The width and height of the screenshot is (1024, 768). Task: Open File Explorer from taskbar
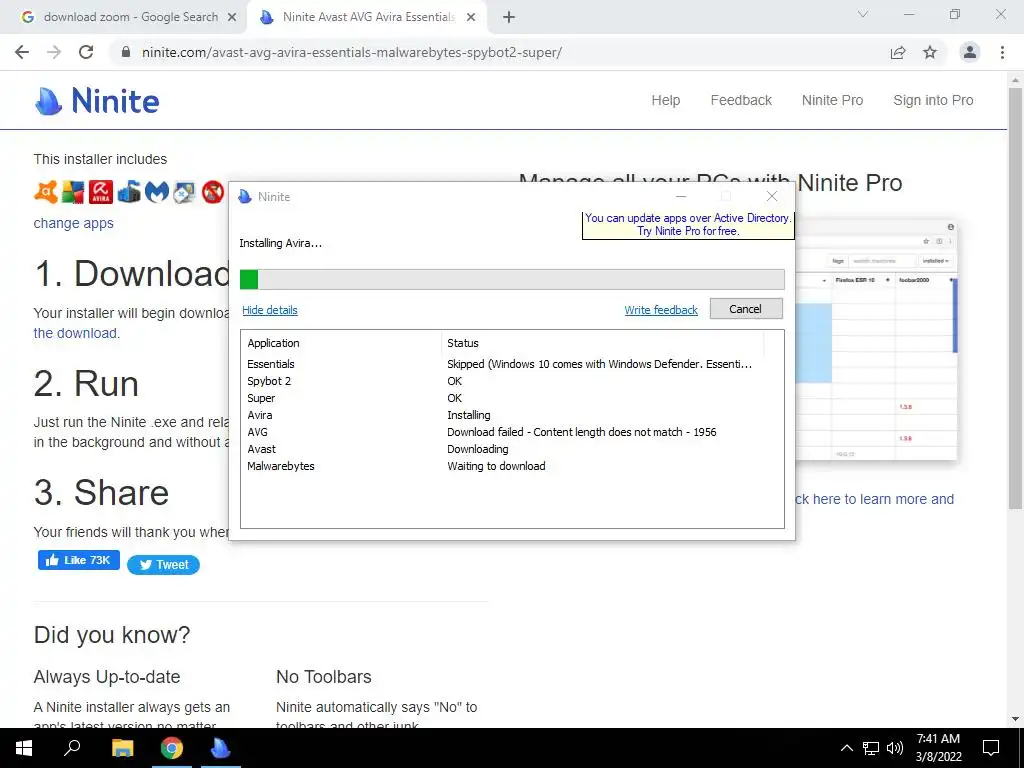[x=122, y=748]
